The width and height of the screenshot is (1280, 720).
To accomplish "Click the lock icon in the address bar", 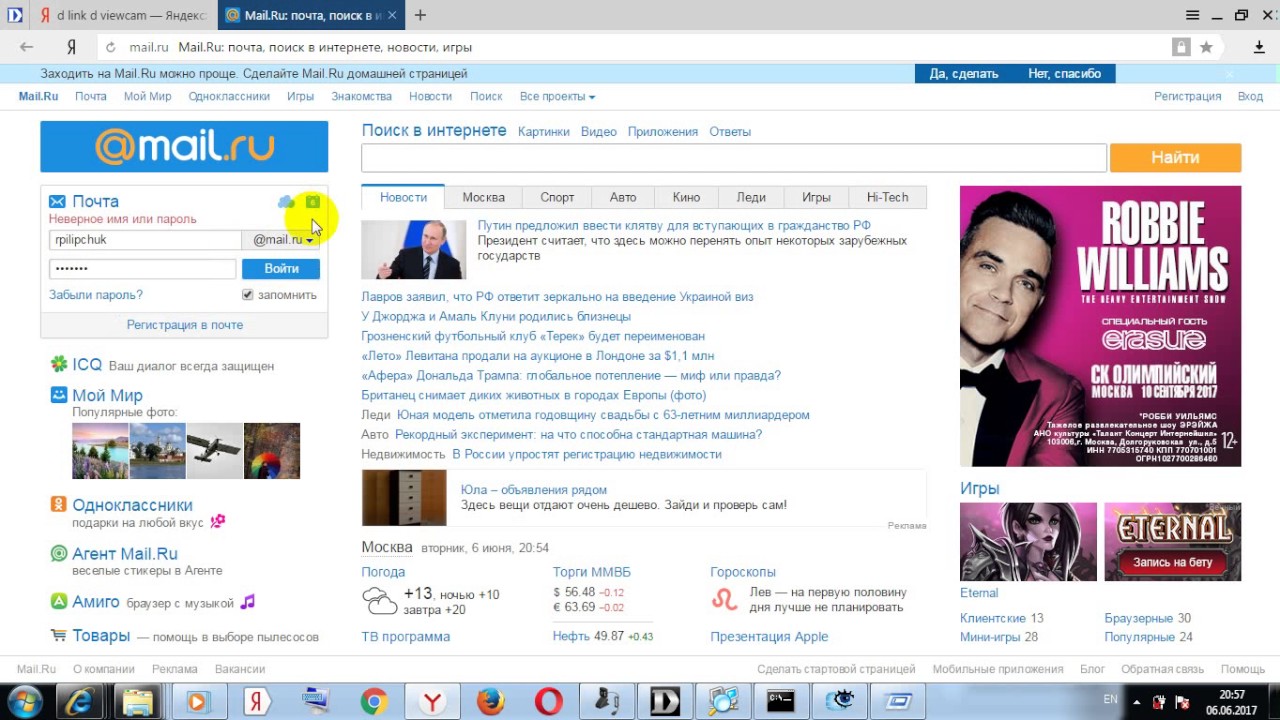I will point(1181,47).
